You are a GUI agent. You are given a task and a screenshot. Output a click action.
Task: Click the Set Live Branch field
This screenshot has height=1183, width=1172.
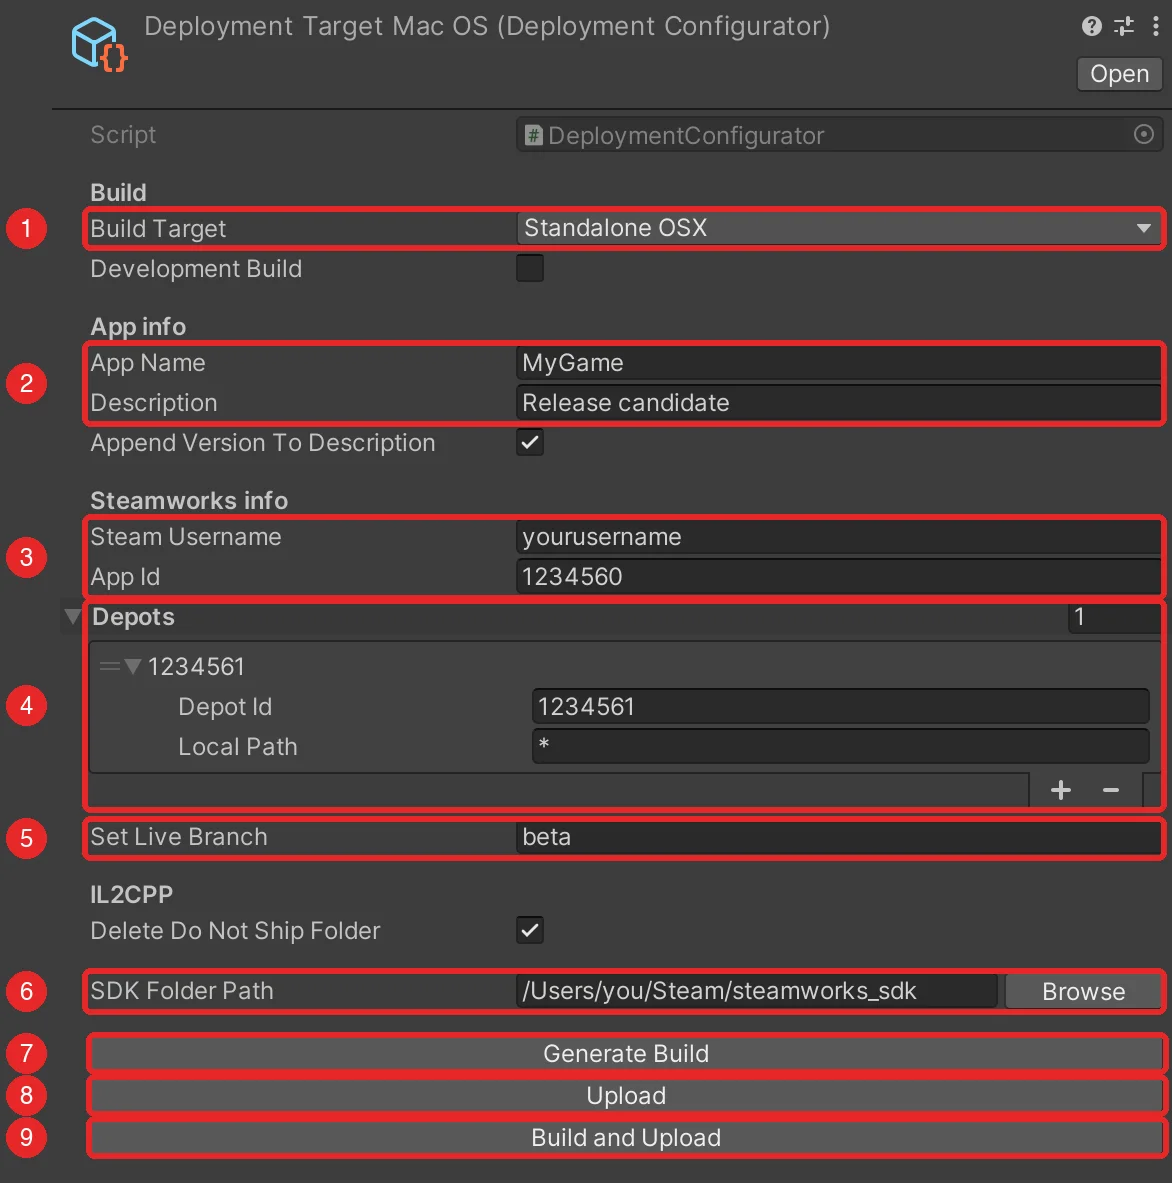838,837
